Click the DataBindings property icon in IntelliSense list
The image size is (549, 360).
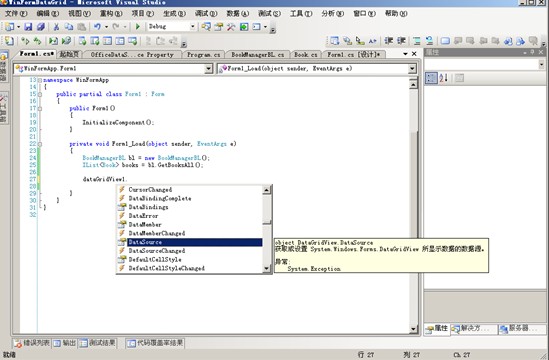click(x=121, y=207)
